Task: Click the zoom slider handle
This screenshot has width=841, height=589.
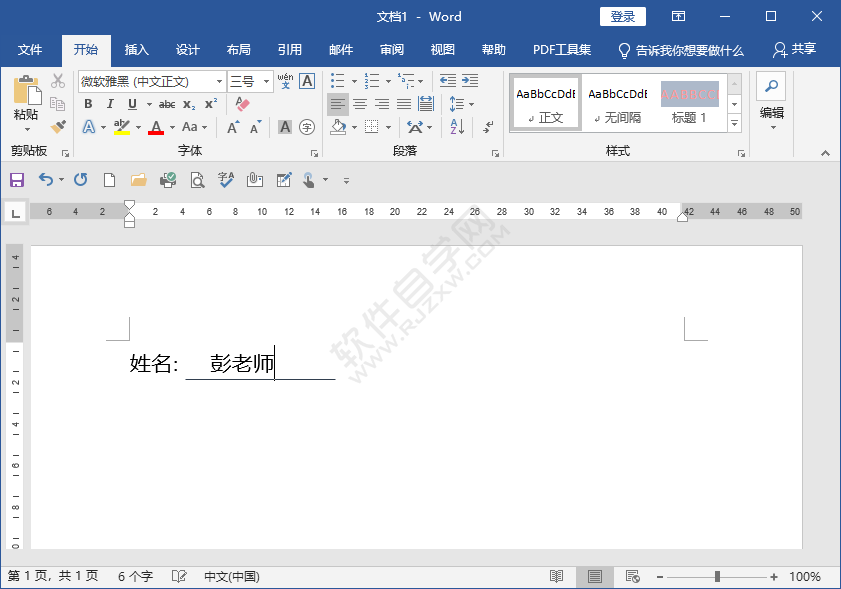Action: (x=717, y=577)
